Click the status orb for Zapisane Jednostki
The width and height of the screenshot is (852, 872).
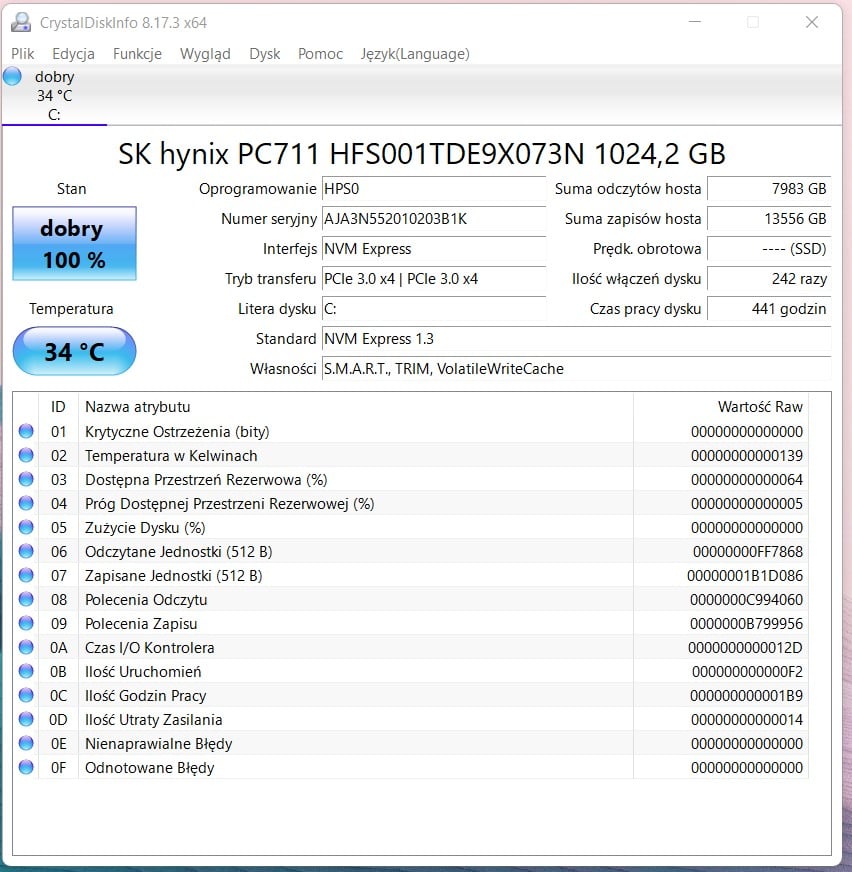(x=26, y=575)
